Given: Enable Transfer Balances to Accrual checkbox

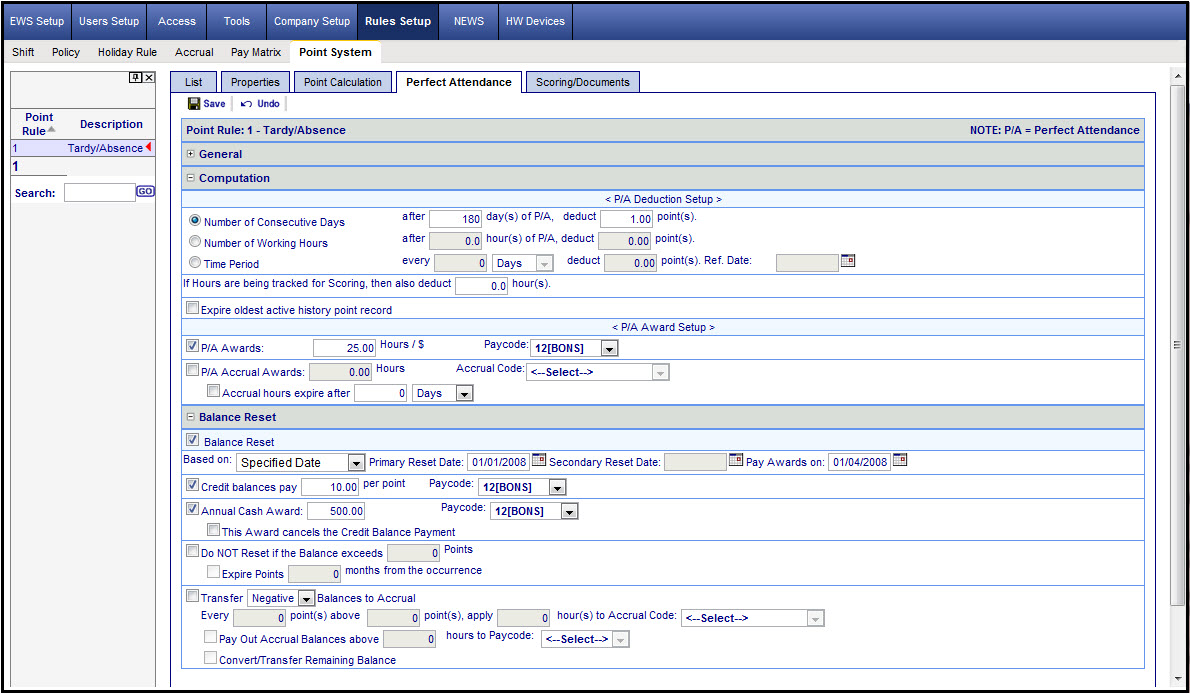Looking at the screenshot, I should 193,597.
